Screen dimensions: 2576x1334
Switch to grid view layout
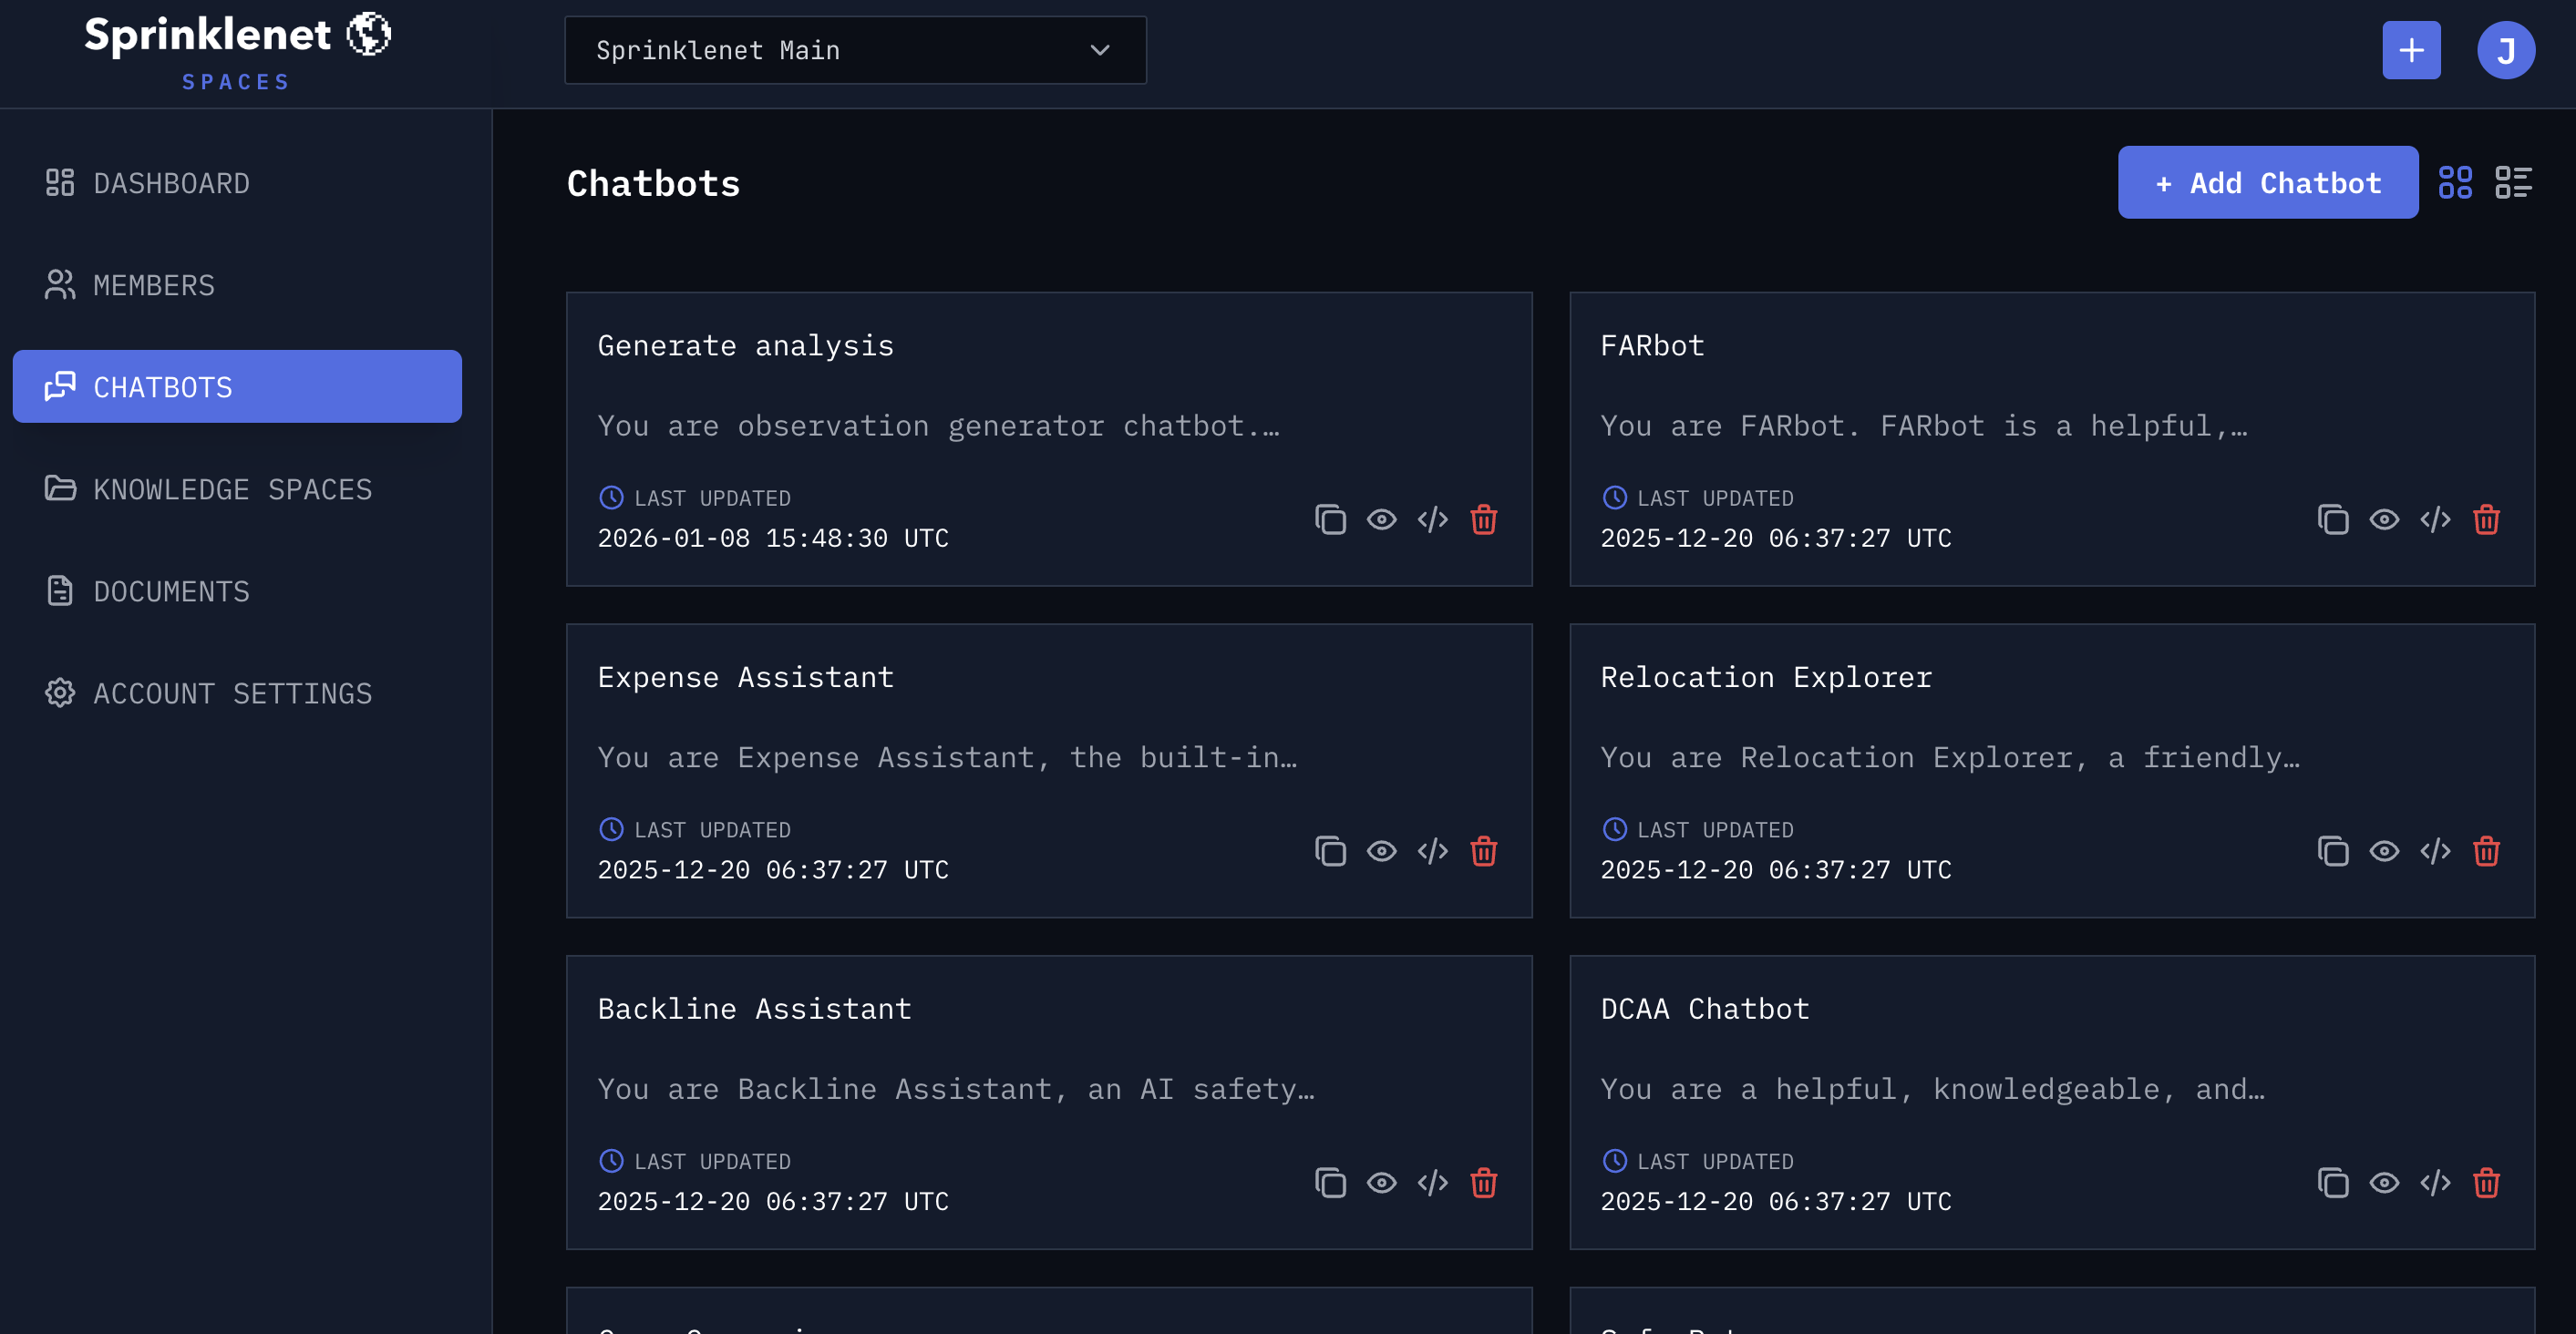coord(2457,182)
